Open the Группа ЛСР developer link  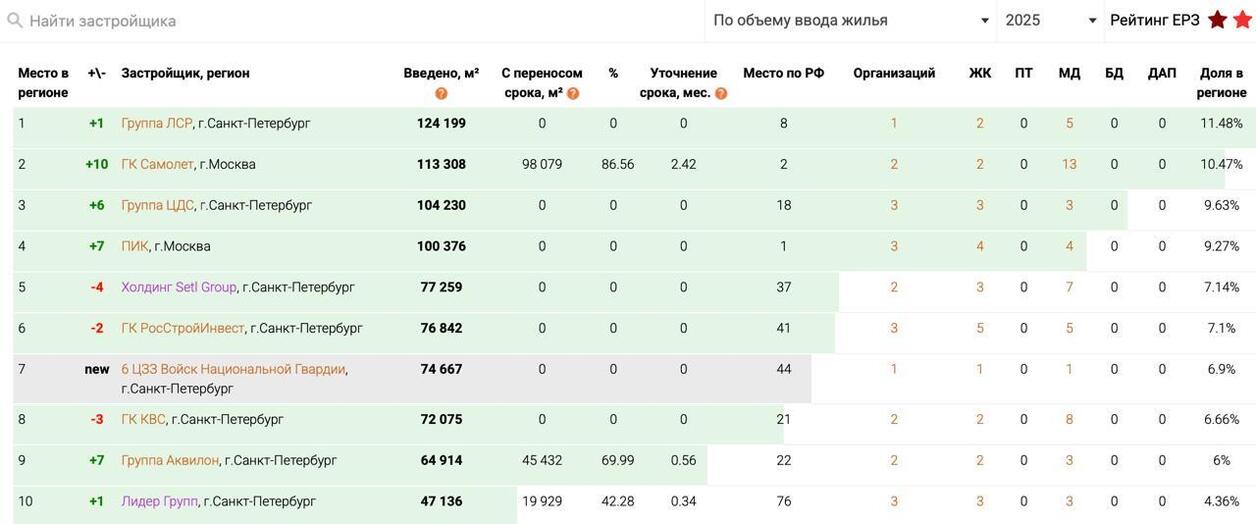pyautogui.click(x=156, y=124)
